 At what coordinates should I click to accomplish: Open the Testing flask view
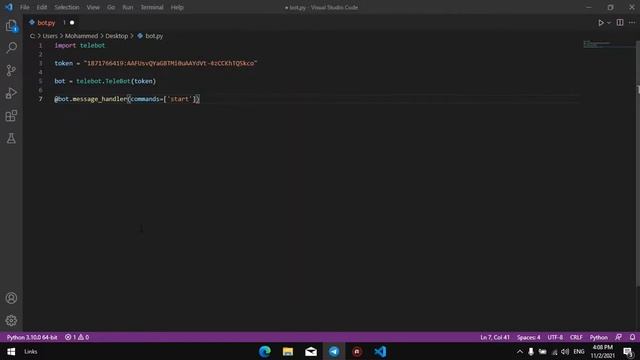(x=11, y=138)
